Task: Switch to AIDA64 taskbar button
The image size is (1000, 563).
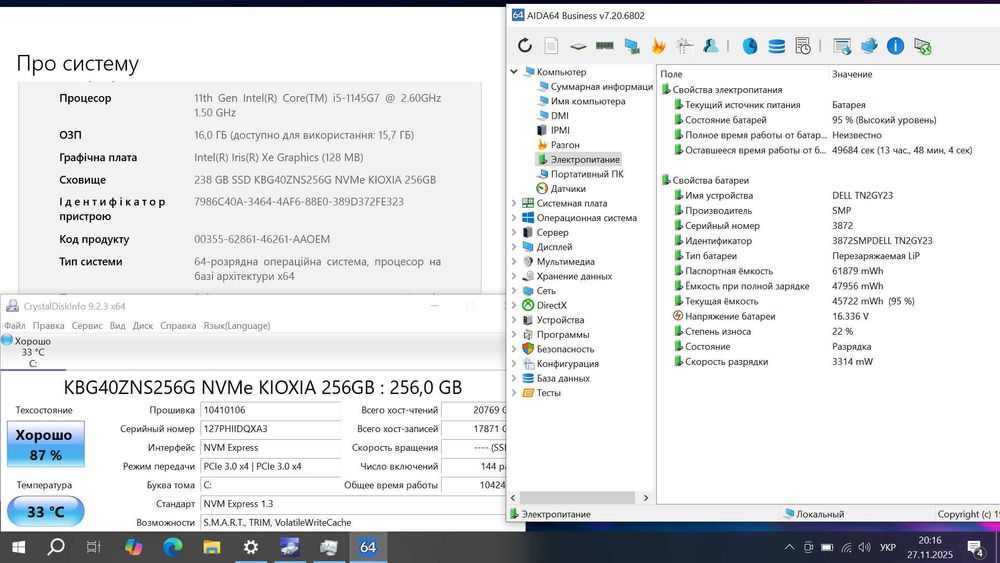Action: coord(368,547)
